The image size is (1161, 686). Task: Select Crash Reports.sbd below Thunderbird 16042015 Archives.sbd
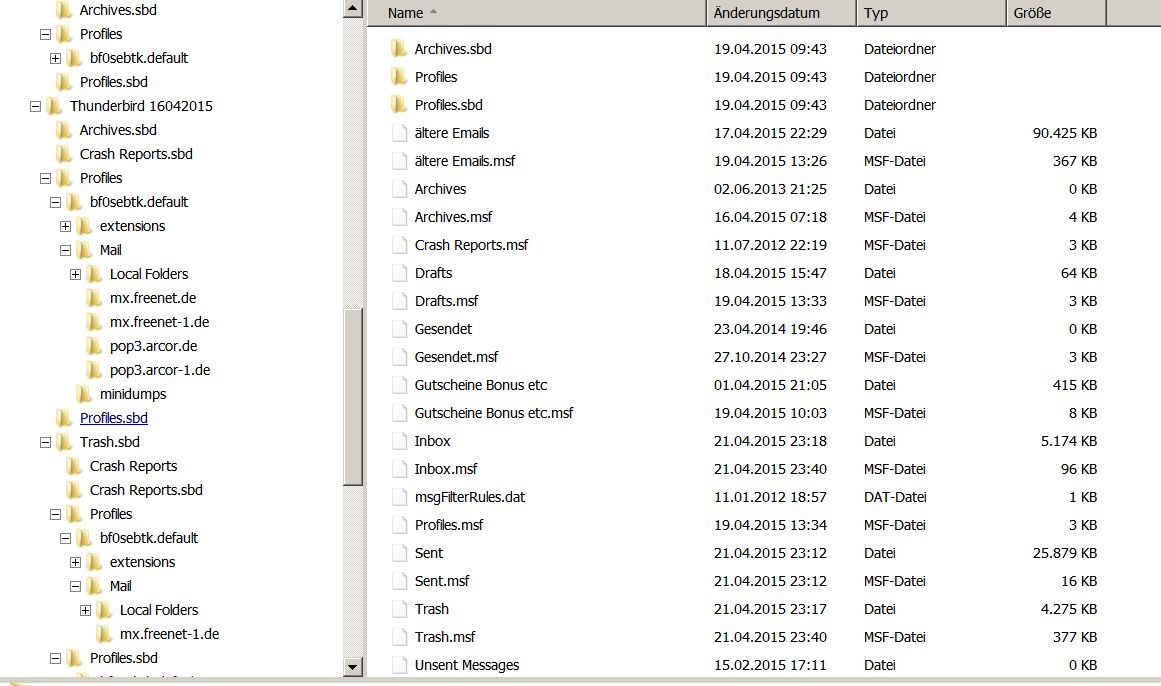[x=136, y=154]
